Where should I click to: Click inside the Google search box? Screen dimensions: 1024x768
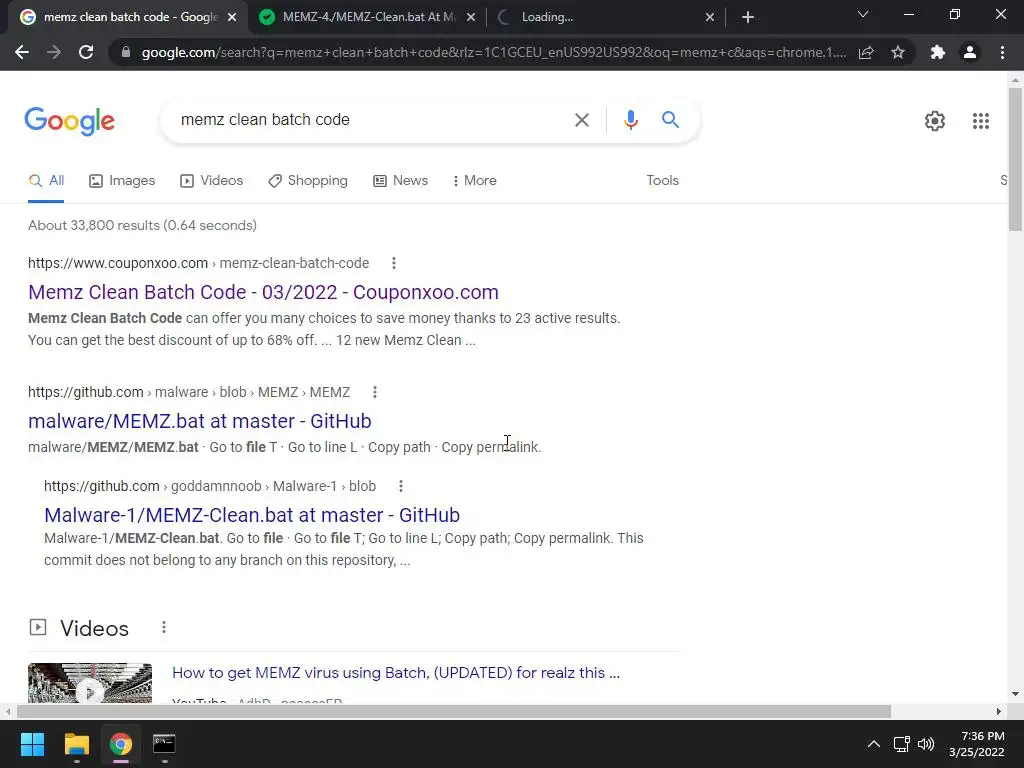(372, 120)
